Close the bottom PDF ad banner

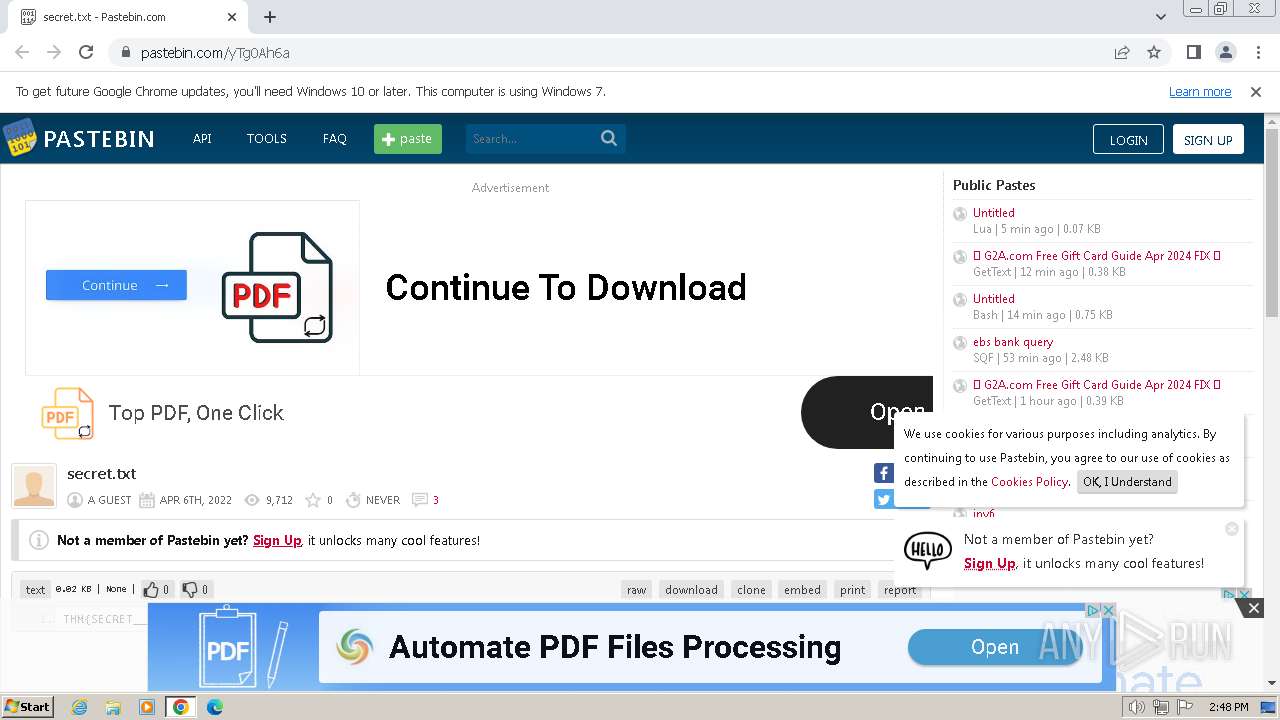pos(1254,607)
